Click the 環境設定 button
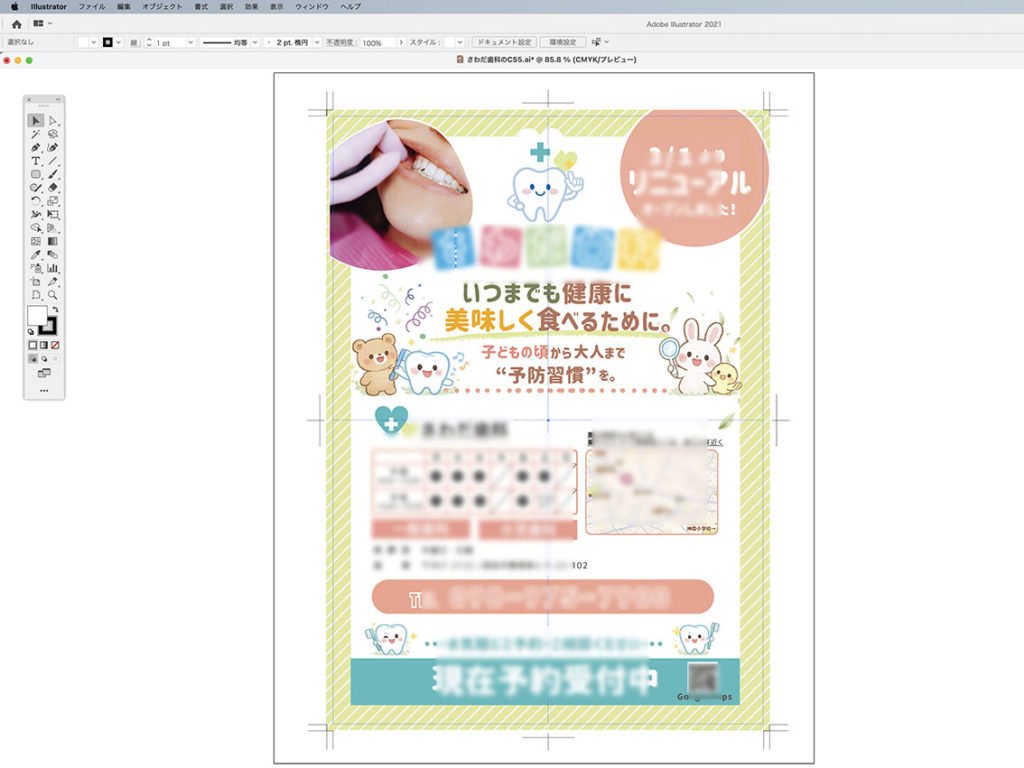1024x768 pixels. pyautogui.click(x=562, y=43)
